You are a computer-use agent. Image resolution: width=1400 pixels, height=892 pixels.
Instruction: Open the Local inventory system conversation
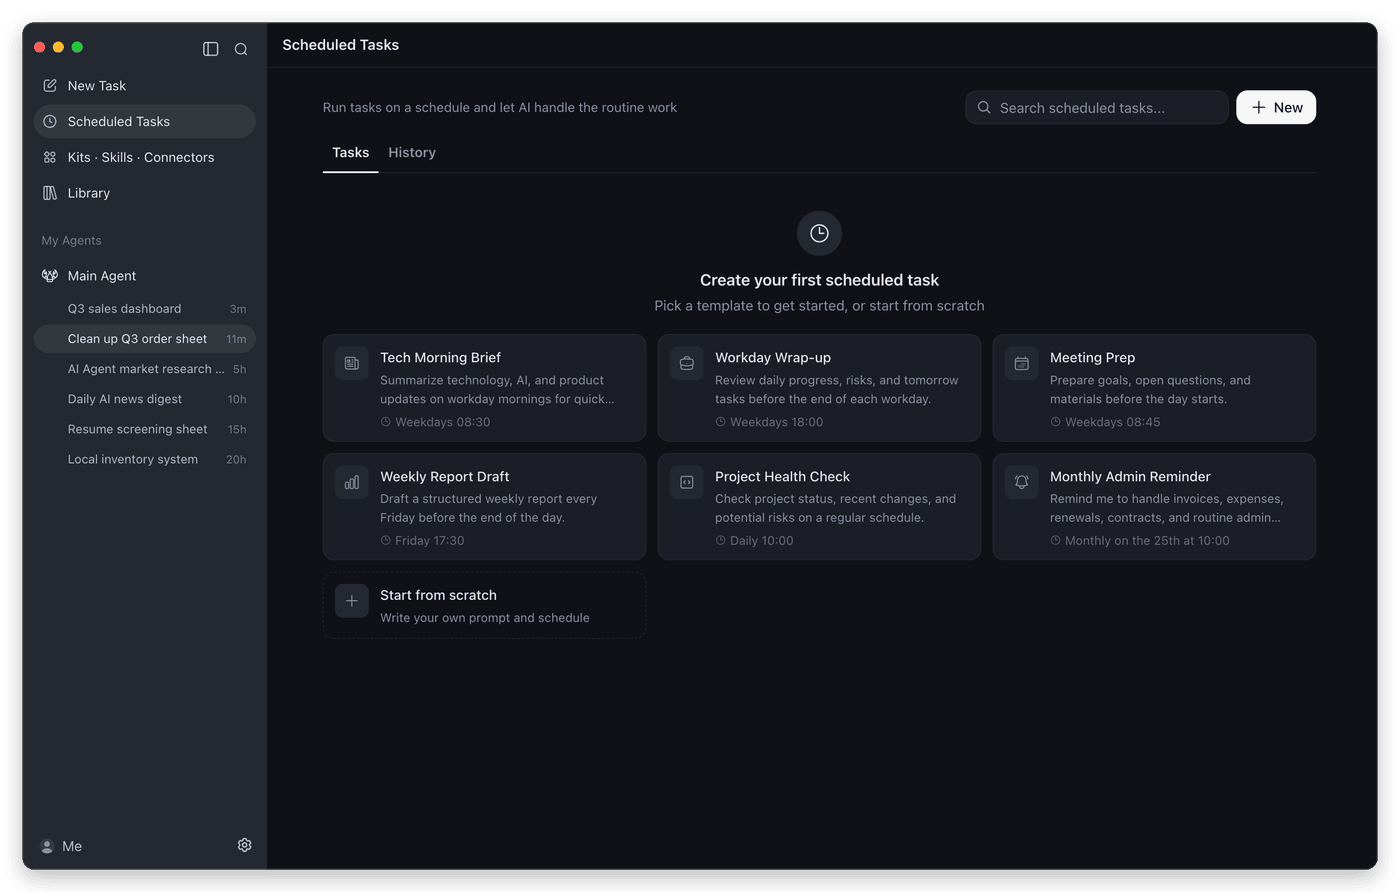(145, 459)
